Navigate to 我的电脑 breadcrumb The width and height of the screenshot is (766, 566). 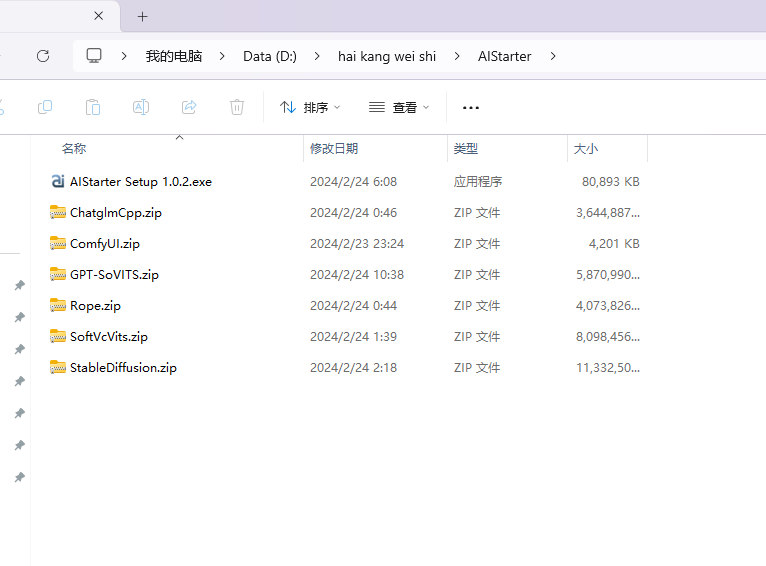(x=174, y=56)
